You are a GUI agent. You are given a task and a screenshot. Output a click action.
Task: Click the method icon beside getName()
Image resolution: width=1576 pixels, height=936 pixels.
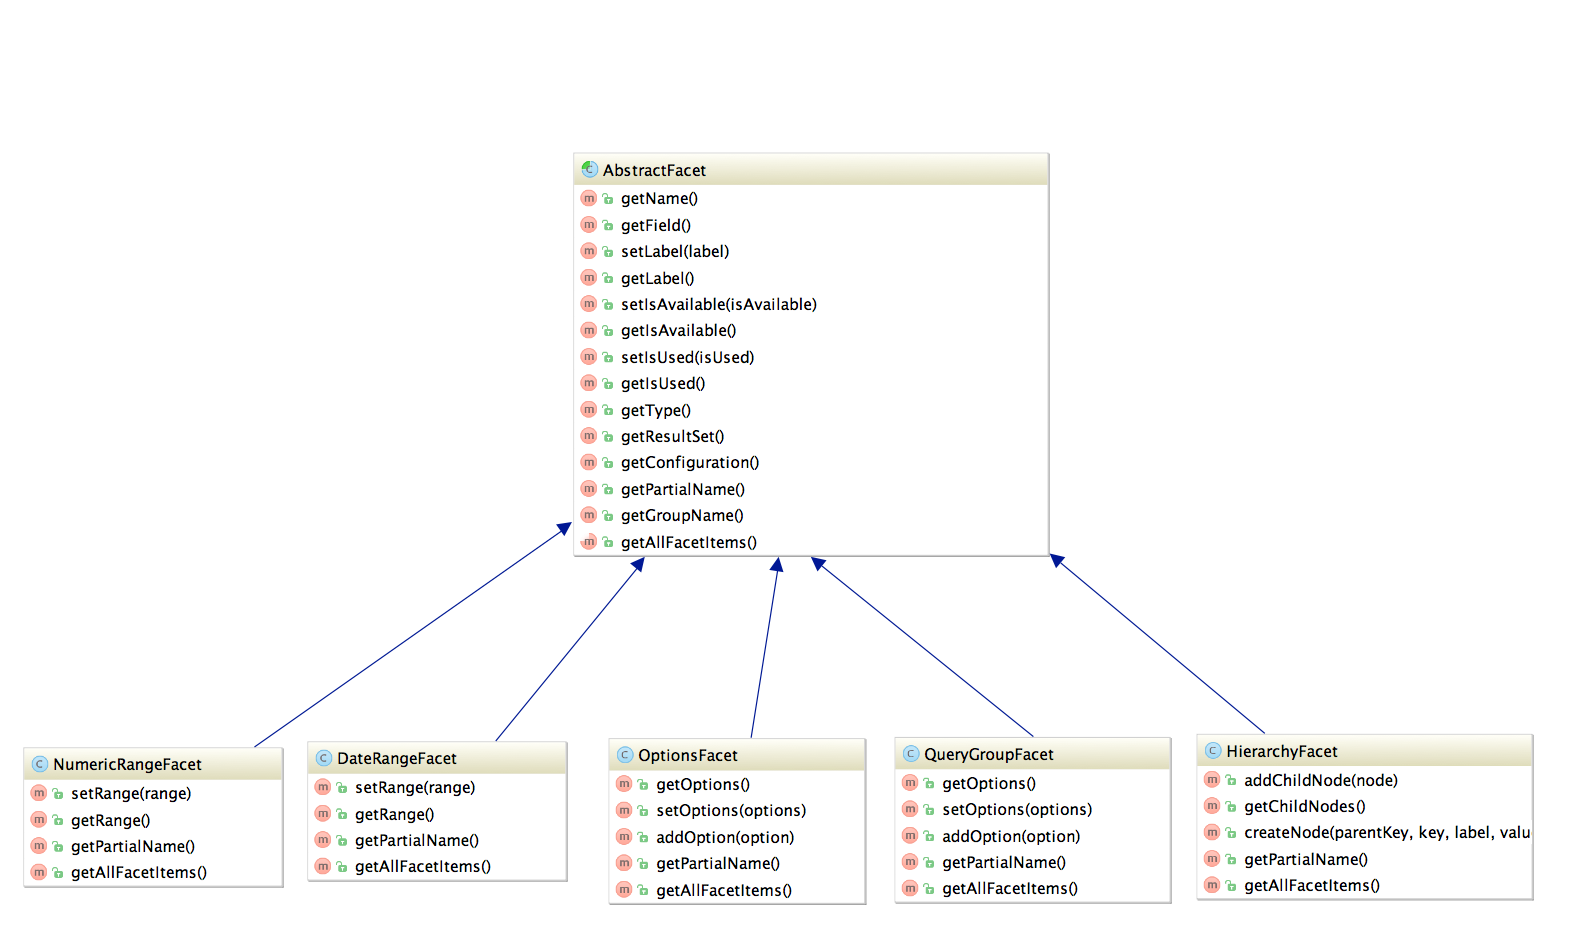point(589,199)
